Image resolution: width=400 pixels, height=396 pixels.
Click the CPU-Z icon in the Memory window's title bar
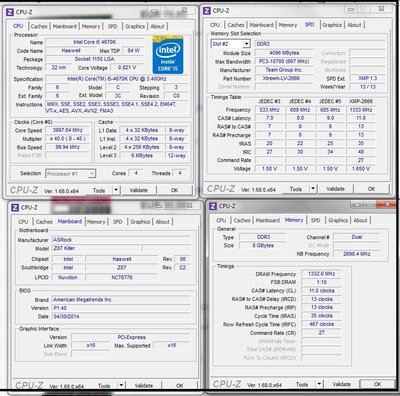213,206
